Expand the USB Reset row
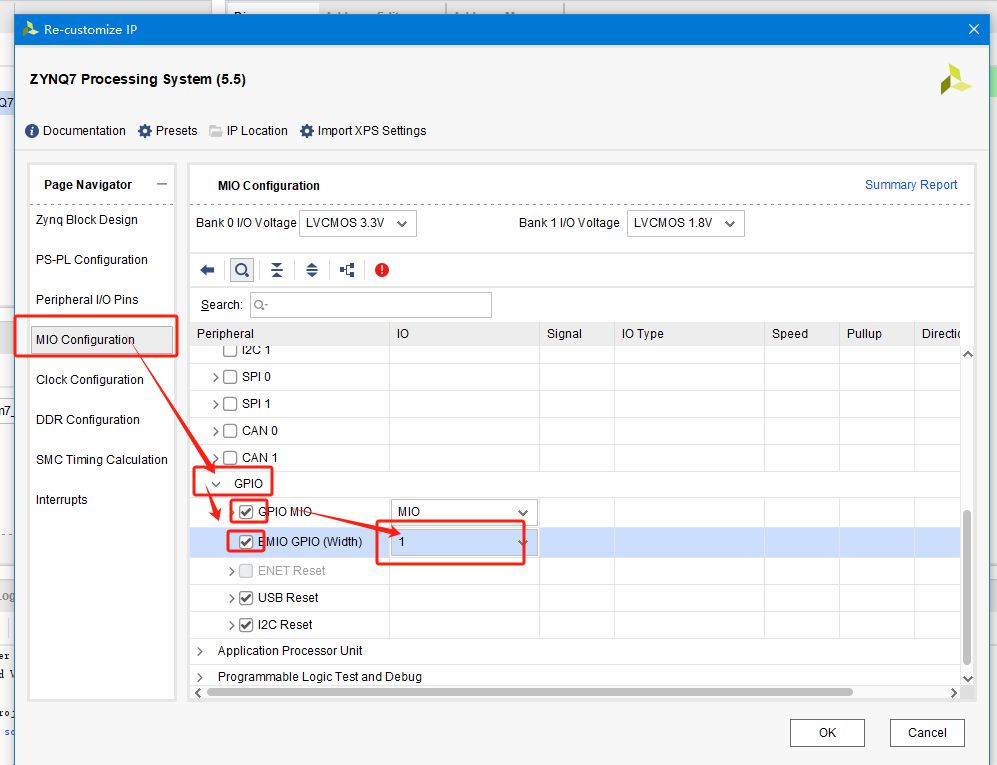 pyautogui.click(x=231, y=598)
